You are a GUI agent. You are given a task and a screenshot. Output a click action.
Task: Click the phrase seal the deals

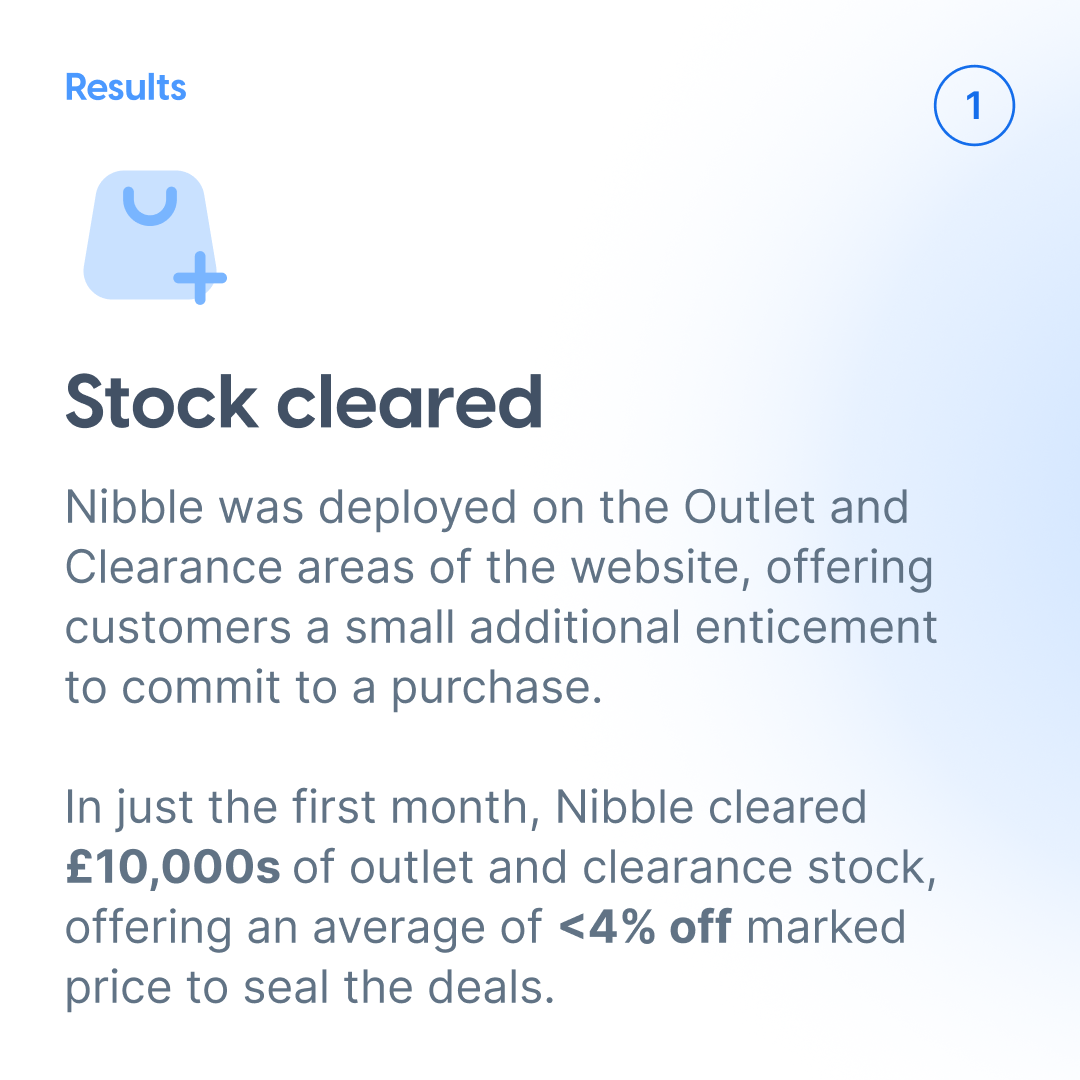click(399, 988)
